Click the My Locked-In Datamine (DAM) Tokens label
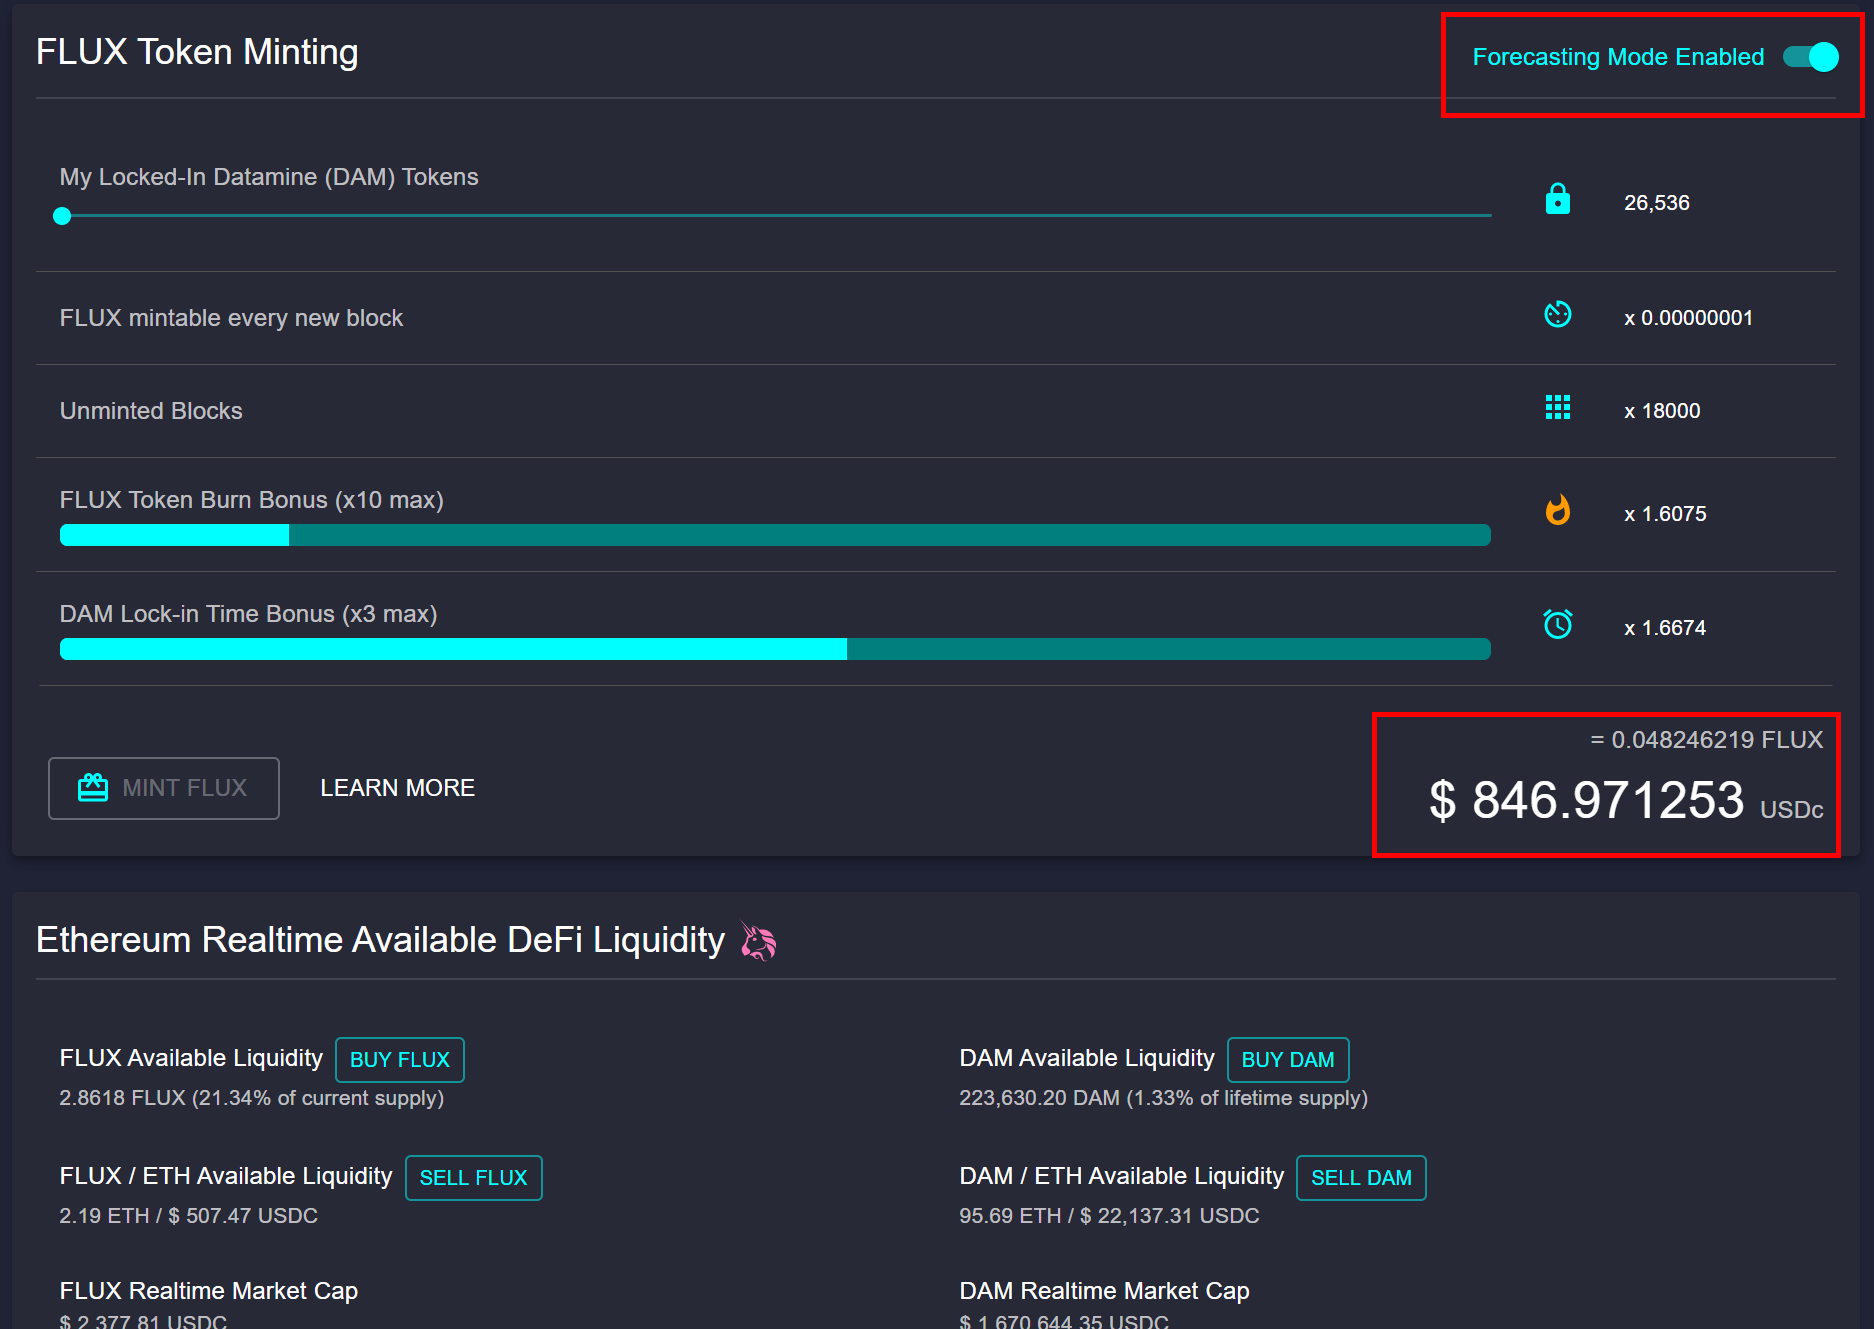The width and height of the screenshot is (1874, 1329). coord(269,177)
